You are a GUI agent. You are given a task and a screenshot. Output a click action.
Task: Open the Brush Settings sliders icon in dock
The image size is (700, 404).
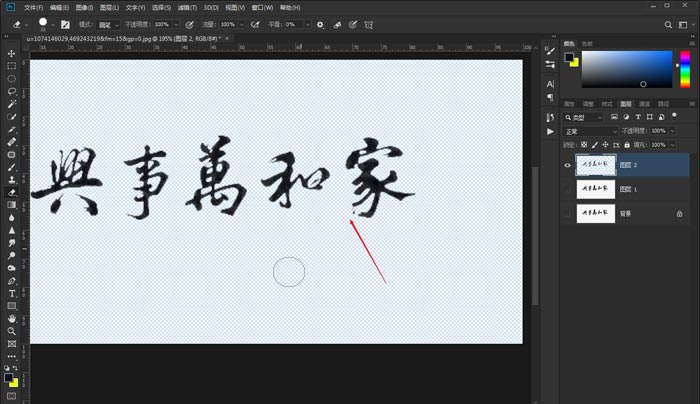click(550, 65)
